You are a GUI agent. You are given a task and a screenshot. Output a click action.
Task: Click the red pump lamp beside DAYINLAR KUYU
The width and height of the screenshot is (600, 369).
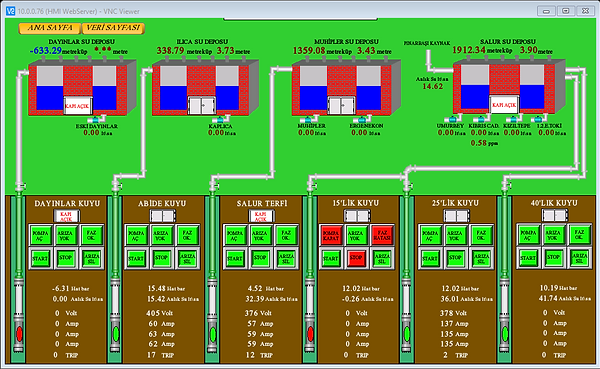pos(19,334)
